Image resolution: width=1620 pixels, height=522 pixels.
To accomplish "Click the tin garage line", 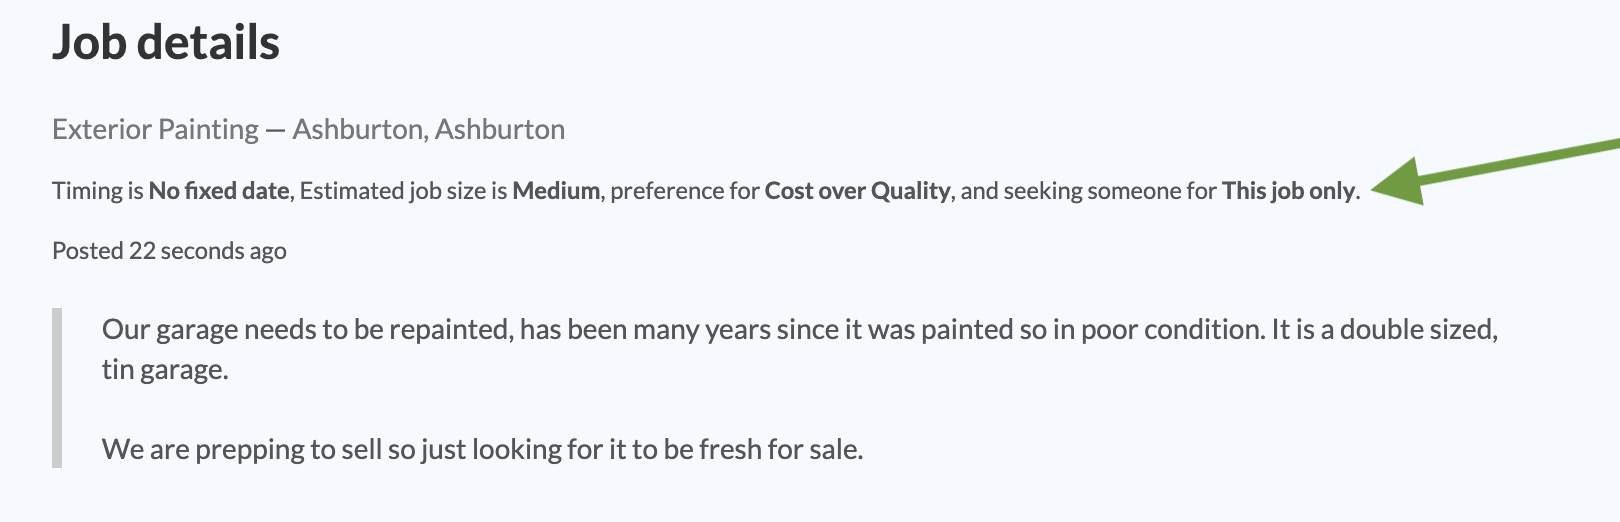I will pyautogui.click(x=165, y=370).
